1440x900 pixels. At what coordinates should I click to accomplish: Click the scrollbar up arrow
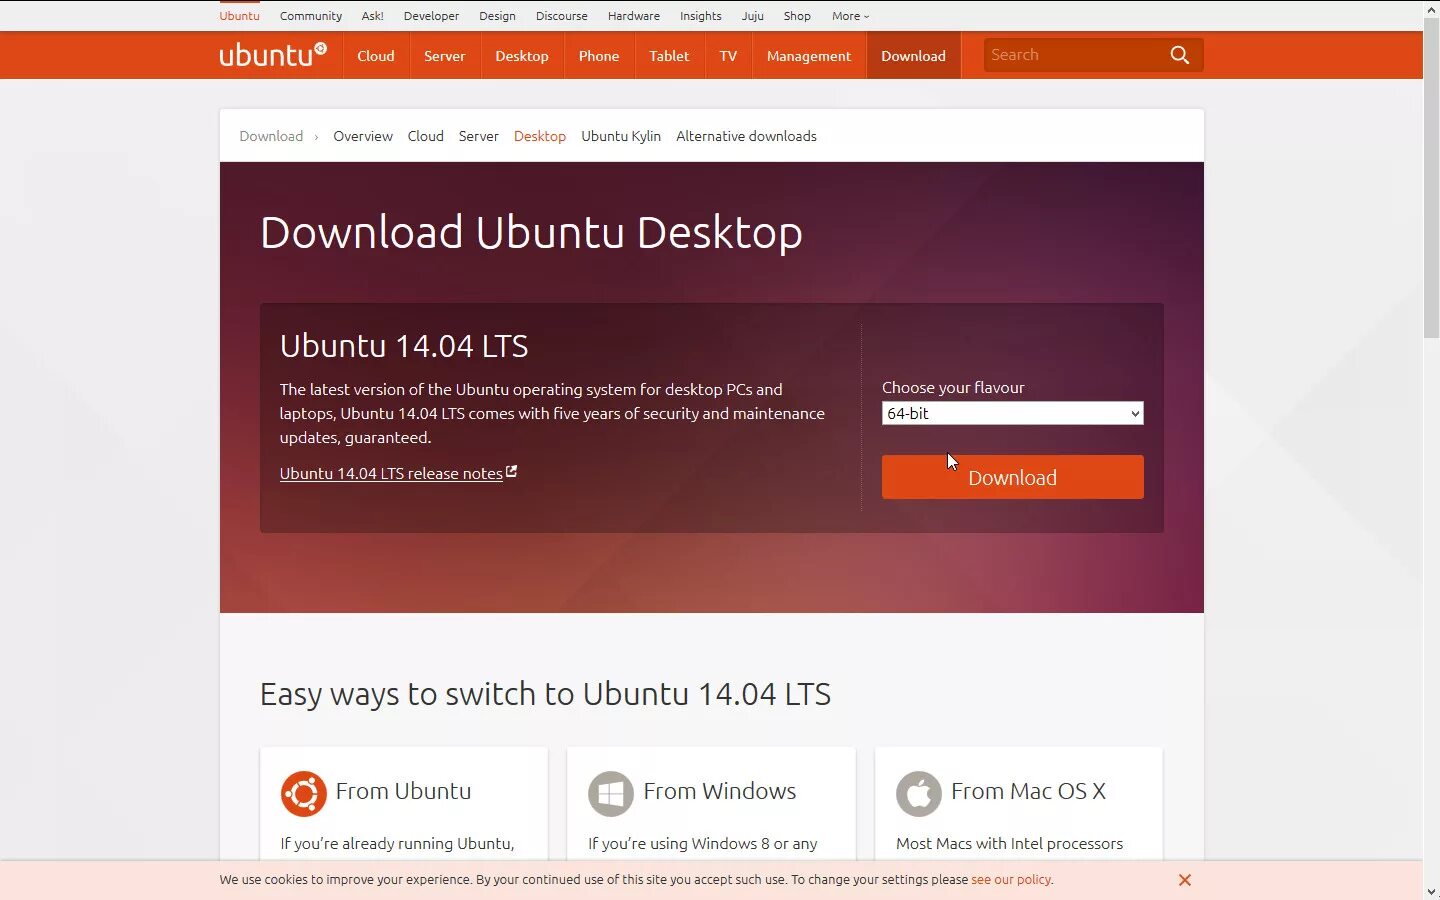[1431, 8]
